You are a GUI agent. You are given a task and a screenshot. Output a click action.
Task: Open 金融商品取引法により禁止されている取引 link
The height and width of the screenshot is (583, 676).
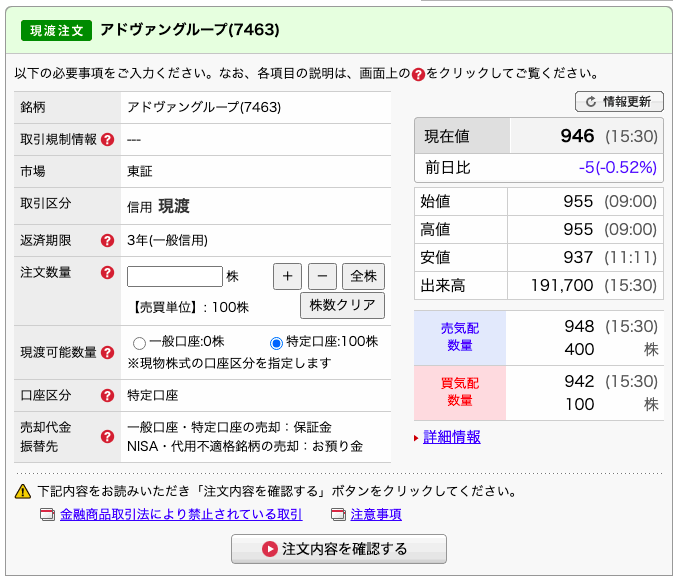[180, 515]
